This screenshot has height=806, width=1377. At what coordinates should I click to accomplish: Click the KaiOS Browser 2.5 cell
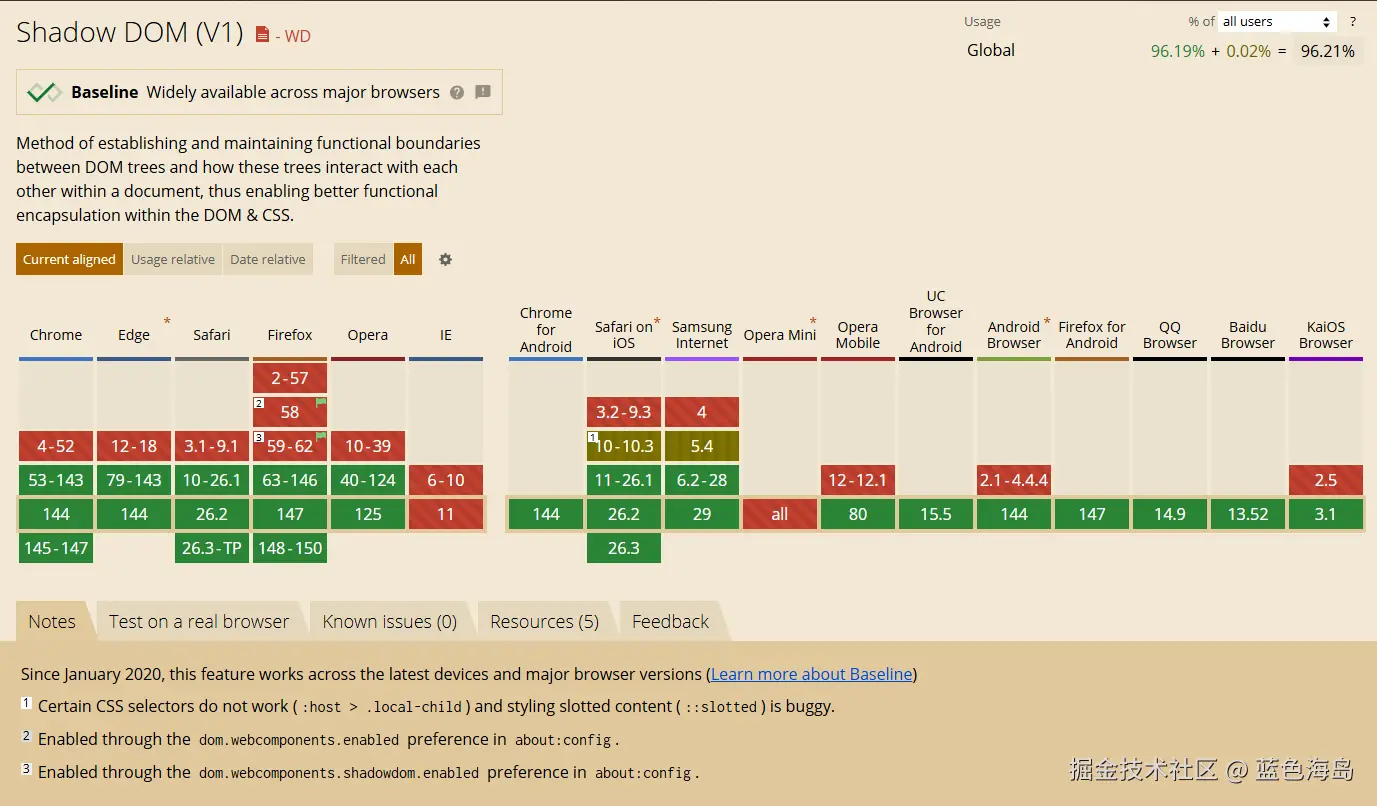click(x=1326, y=480)
